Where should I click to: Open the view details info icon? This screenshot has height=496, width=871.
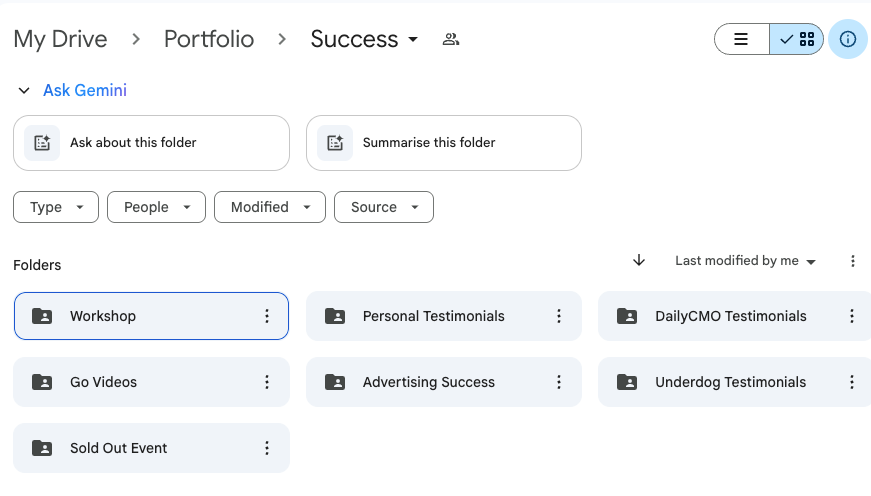coord(848,40)
